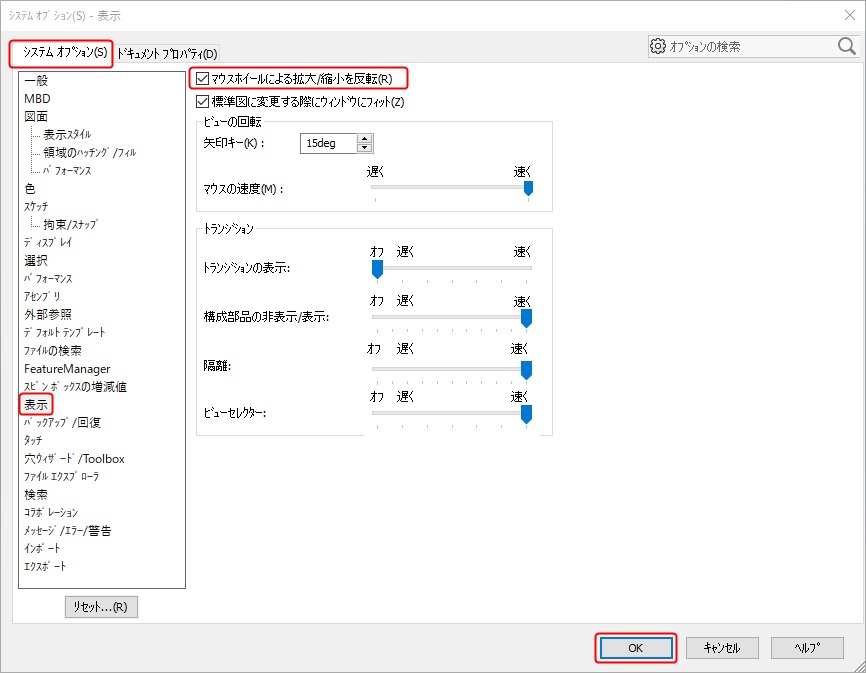Click the リセット button
Viewport: 866px width, 673px height.
click(x=100, y=606)
